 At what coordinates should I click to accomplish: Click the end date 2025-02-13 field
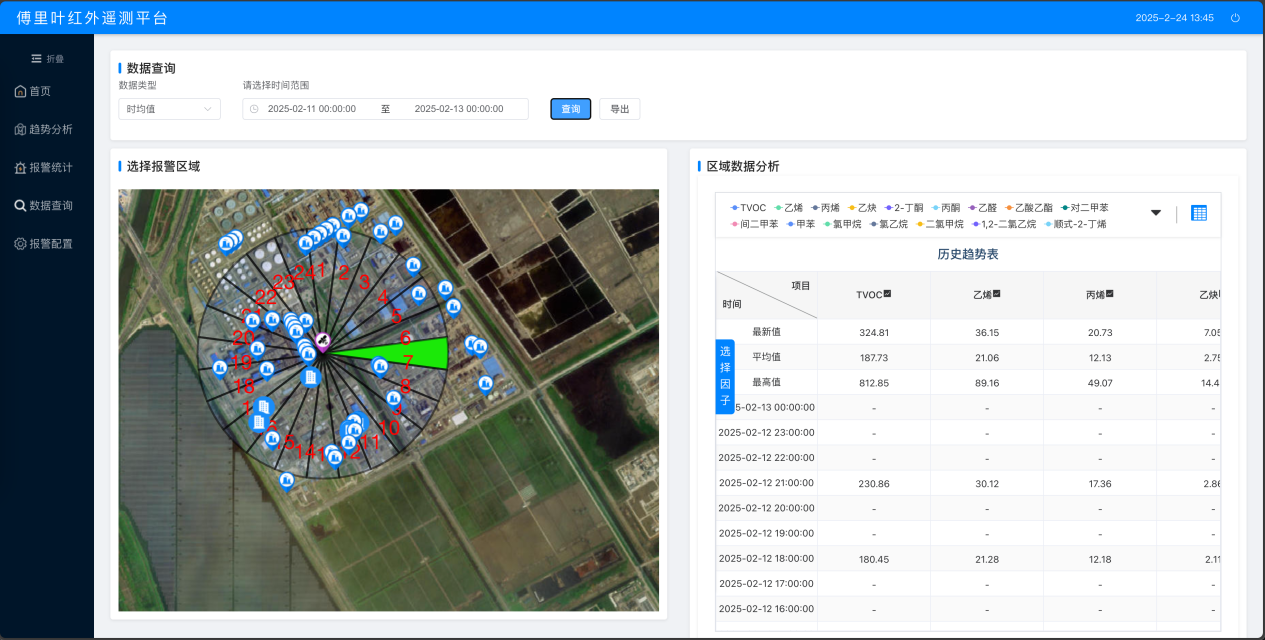pyautogui.click(x=459, y=109)
